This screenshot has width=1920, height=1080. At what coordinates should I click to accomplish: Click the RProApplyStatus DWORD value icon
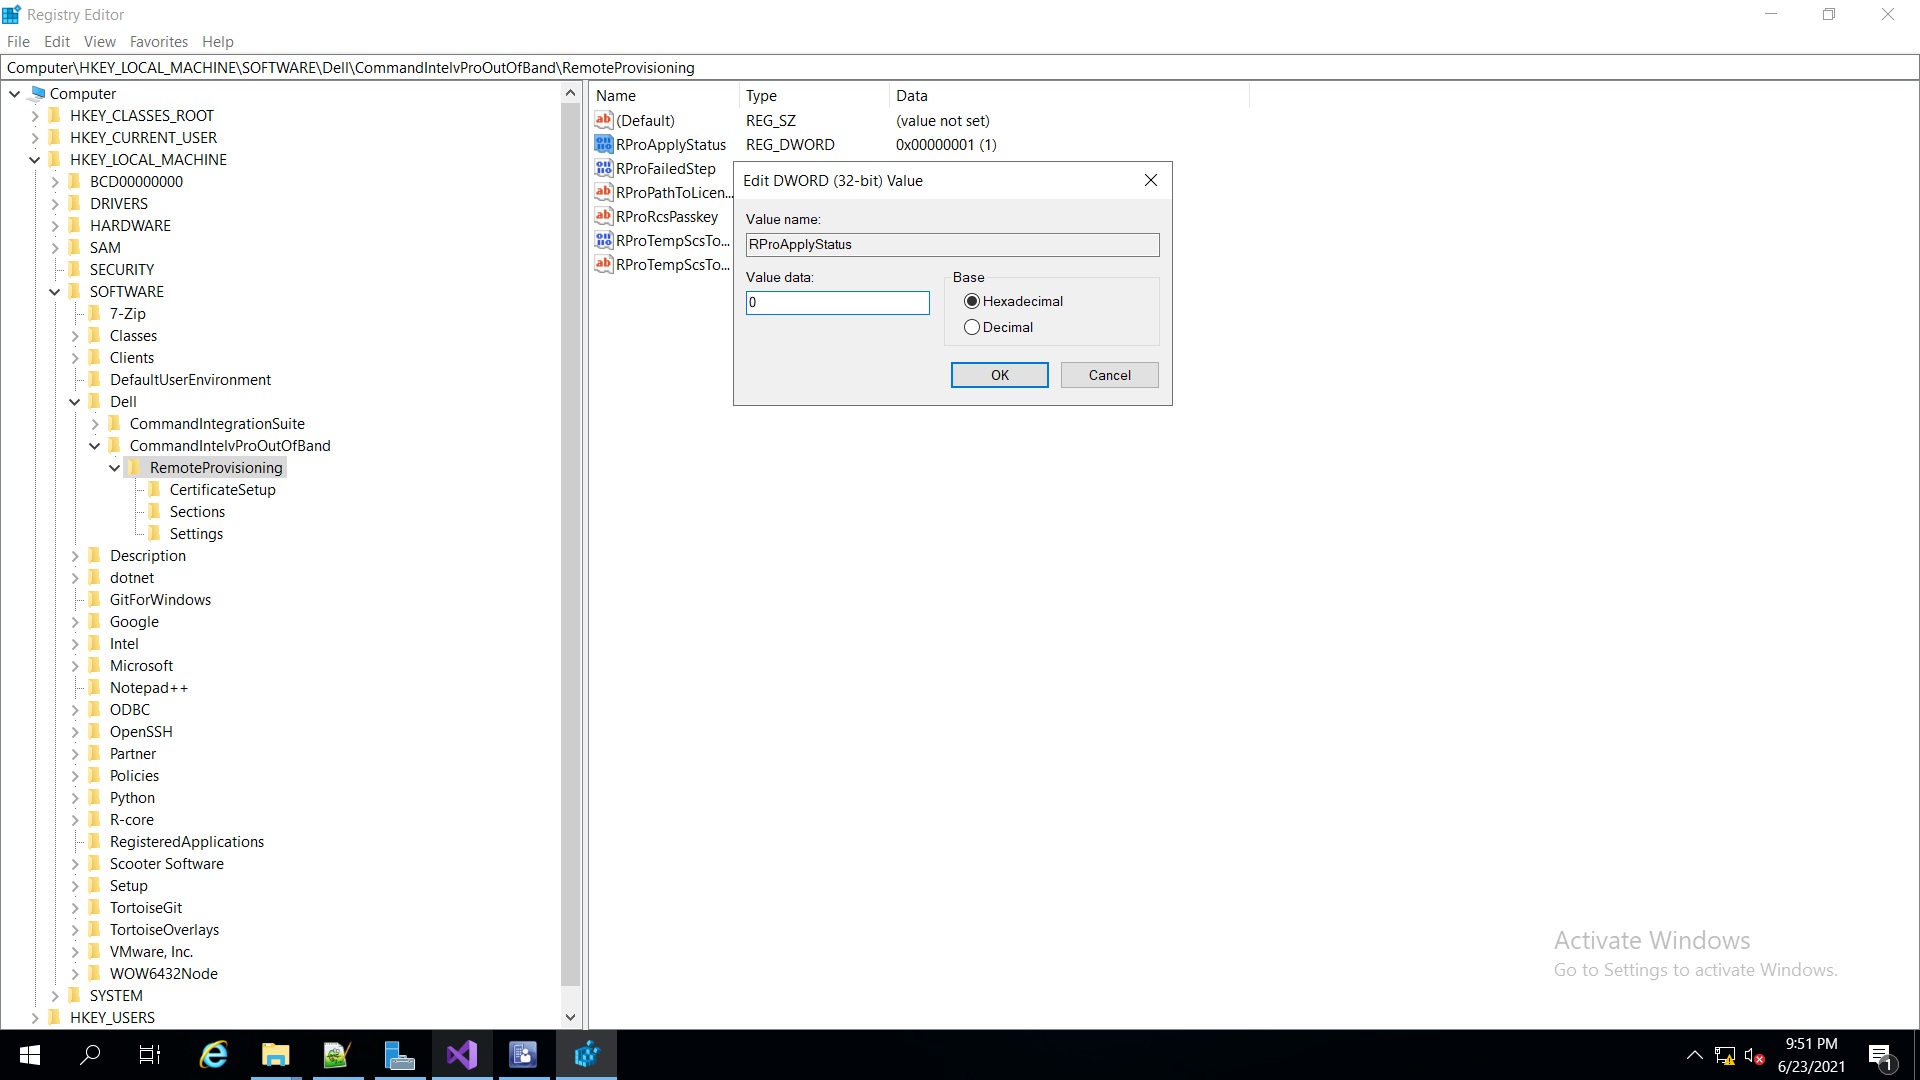click(x=603, y=144)
